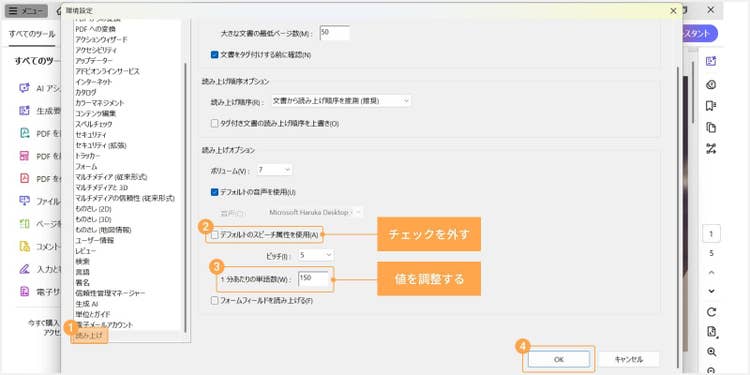Enable タグ付き文書の読み上げ順序を上書き checkbox
Screen dimensions: 750x375
pyautogui.click(x=214, y=123)
